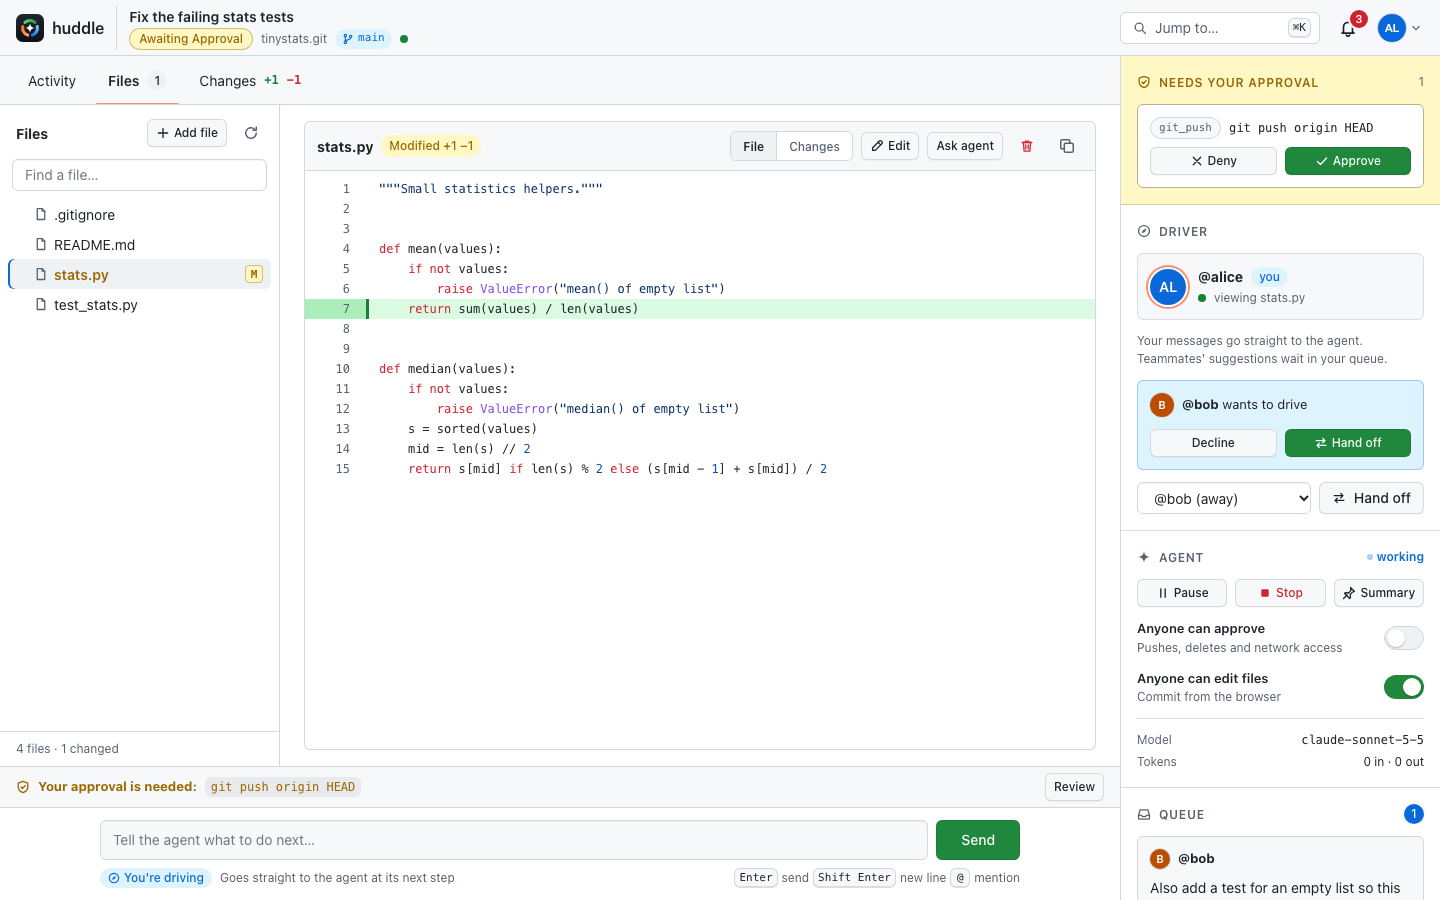Click the huddle logo icon
The width and height of the screenshot is (1440, 900).
(x=30, y=28)
